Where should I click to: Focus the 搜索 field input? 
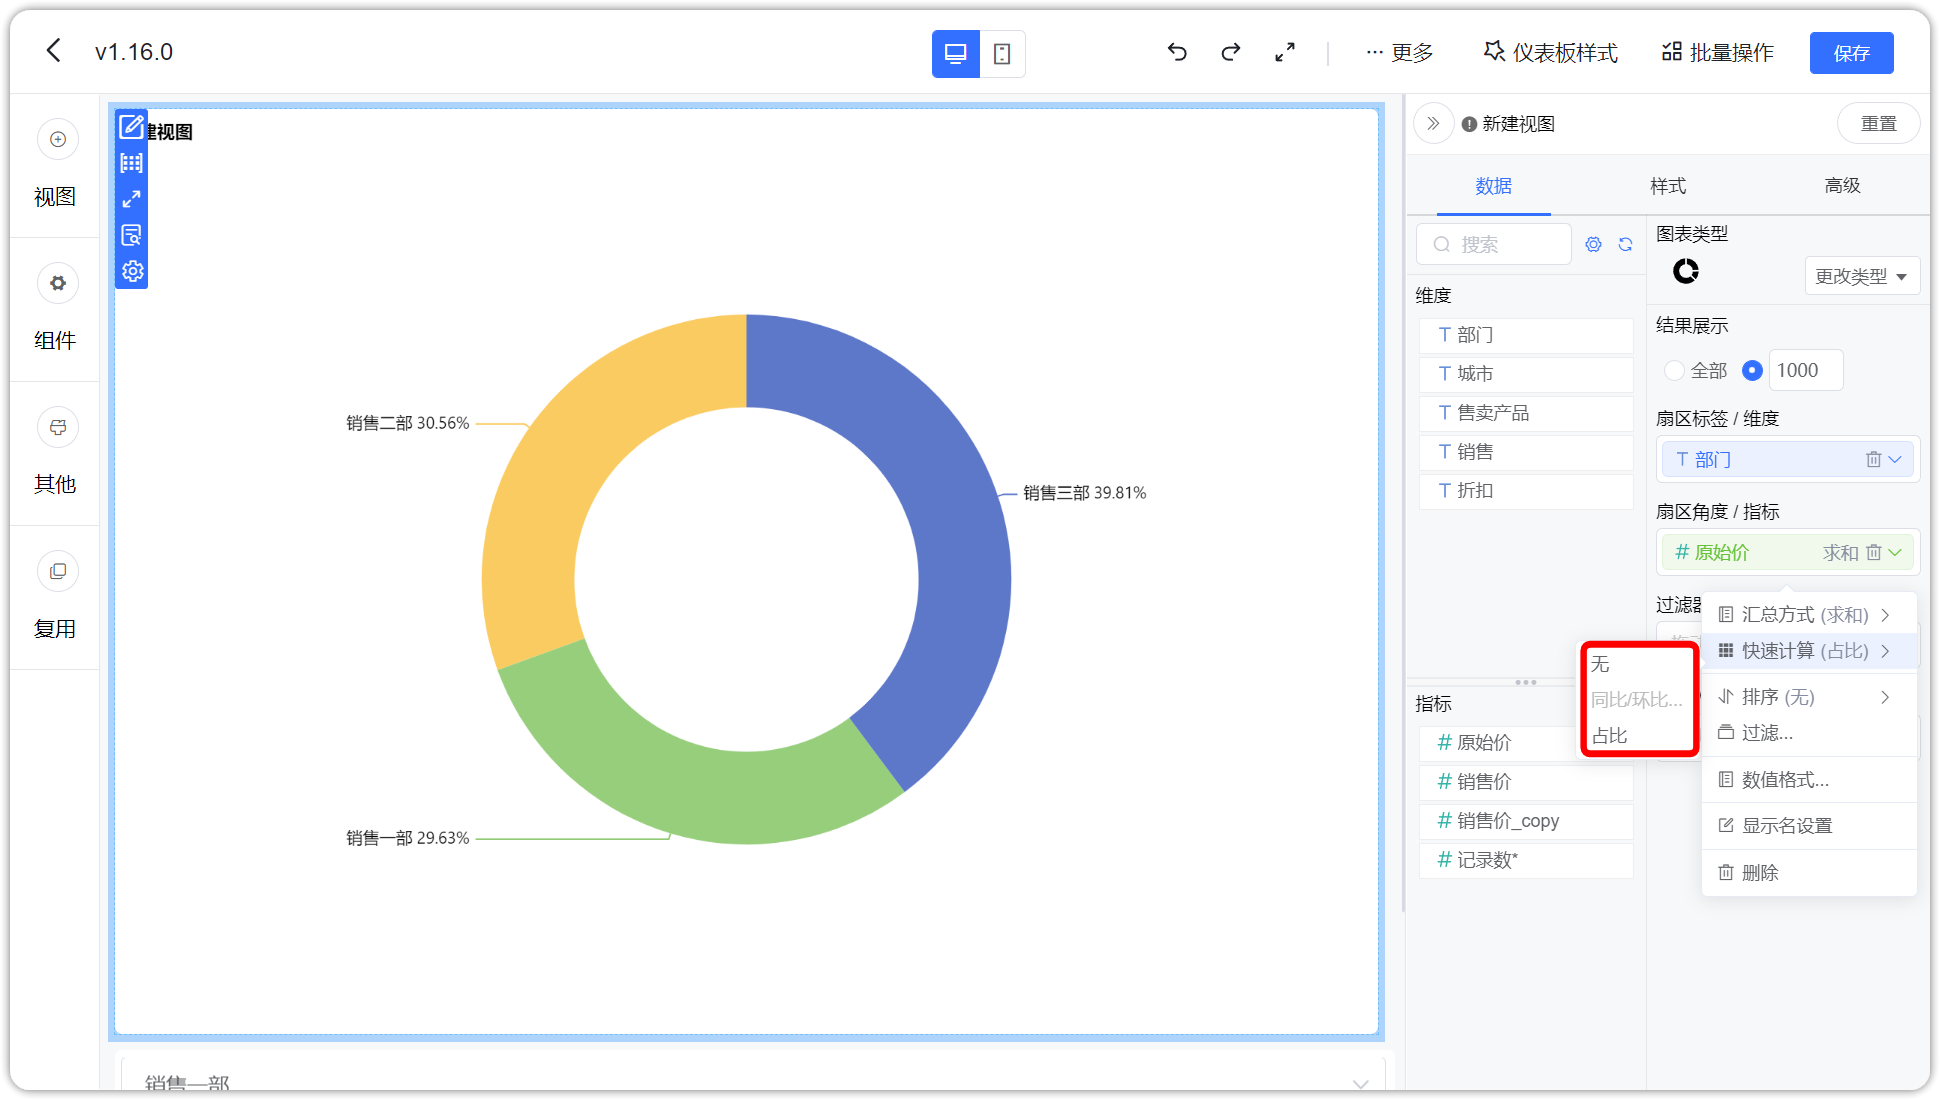(1494, 244)
